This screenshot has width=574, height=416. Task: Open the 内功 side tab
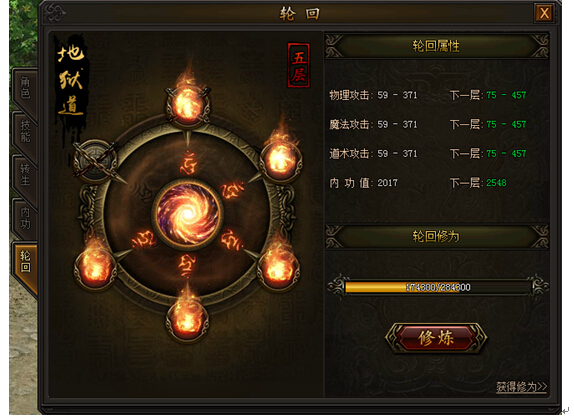click(x=25, y=218)
